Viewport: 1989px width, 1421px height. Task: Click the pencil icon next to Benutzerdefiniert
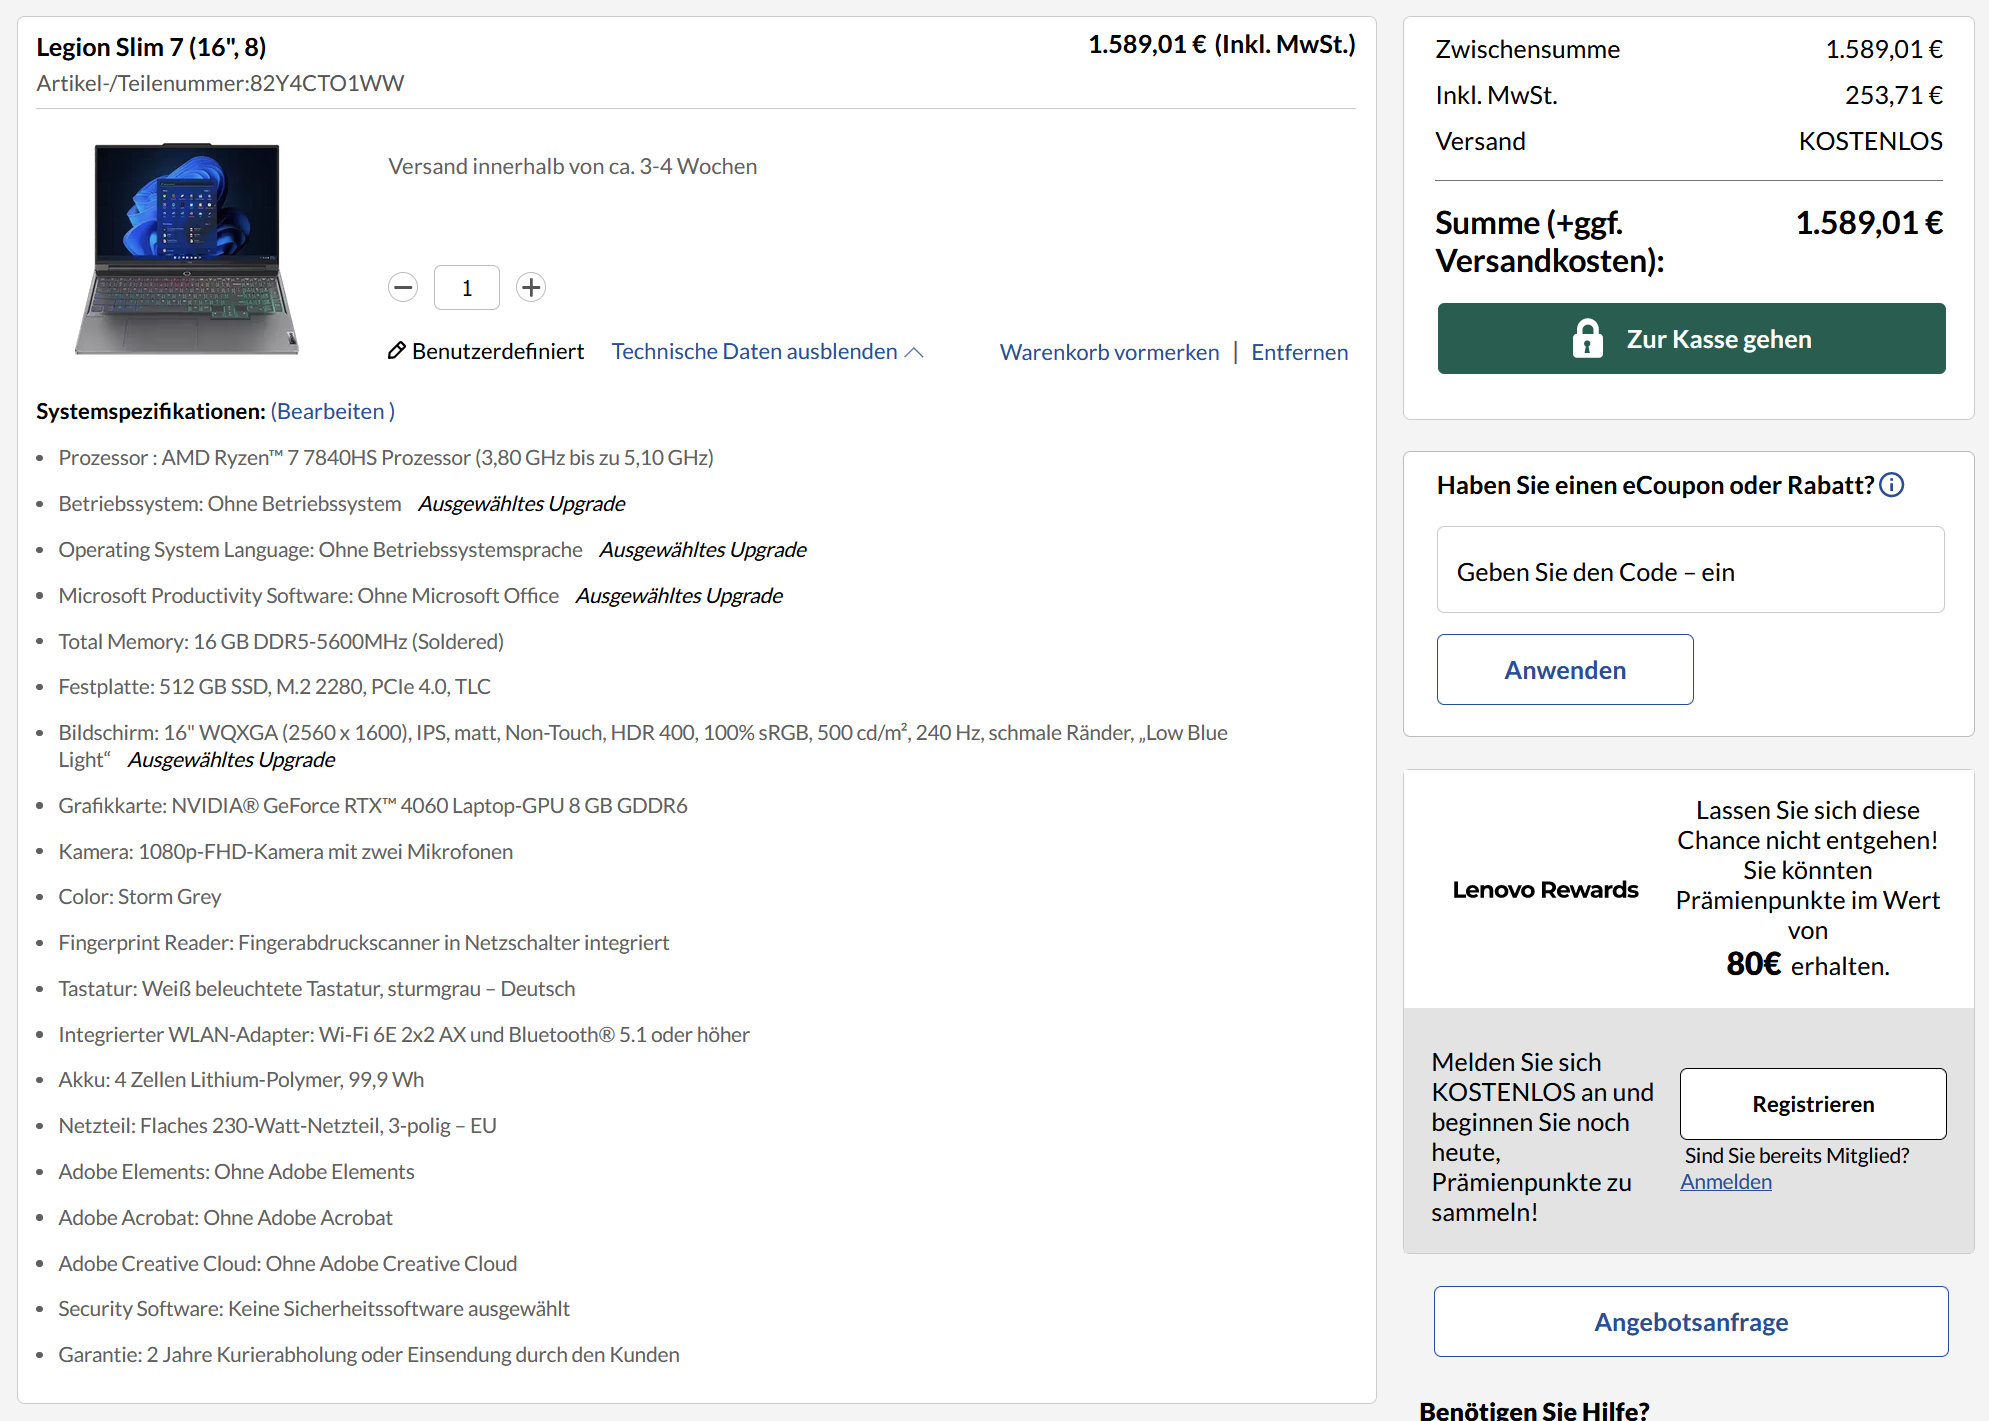point(396,350)
